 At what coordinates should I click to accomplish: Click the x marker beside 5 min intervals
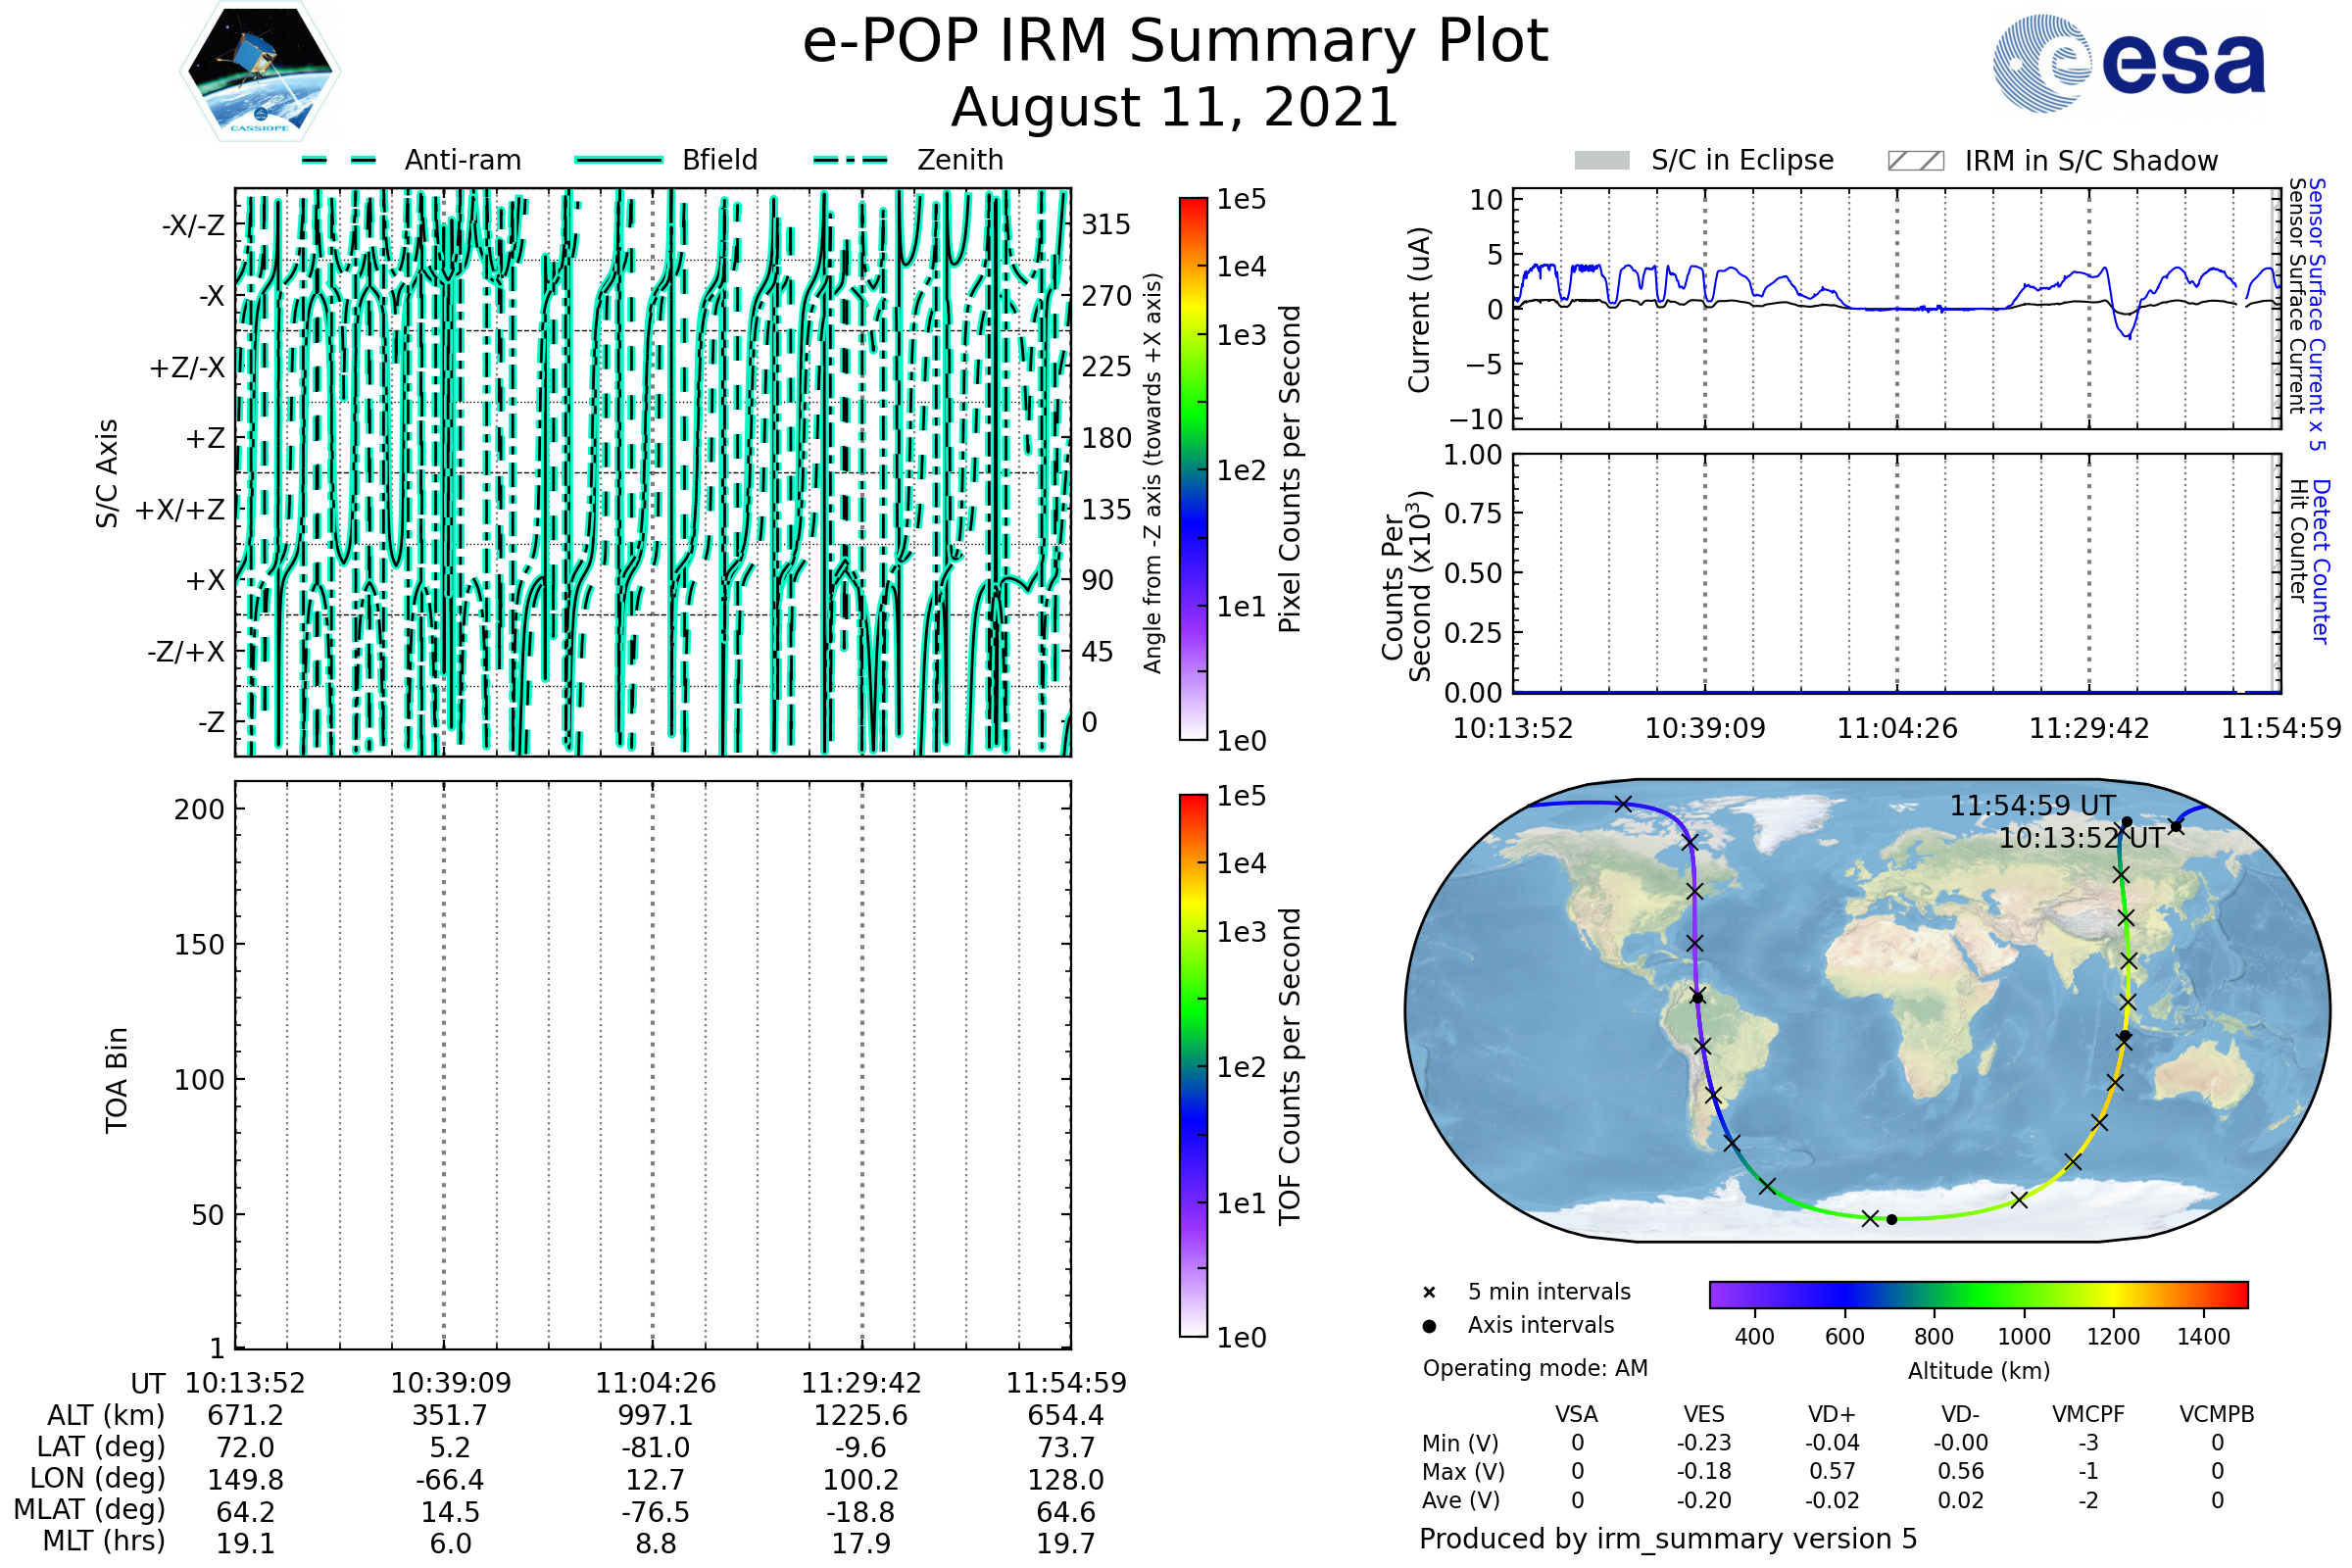coord(1429,1293)
